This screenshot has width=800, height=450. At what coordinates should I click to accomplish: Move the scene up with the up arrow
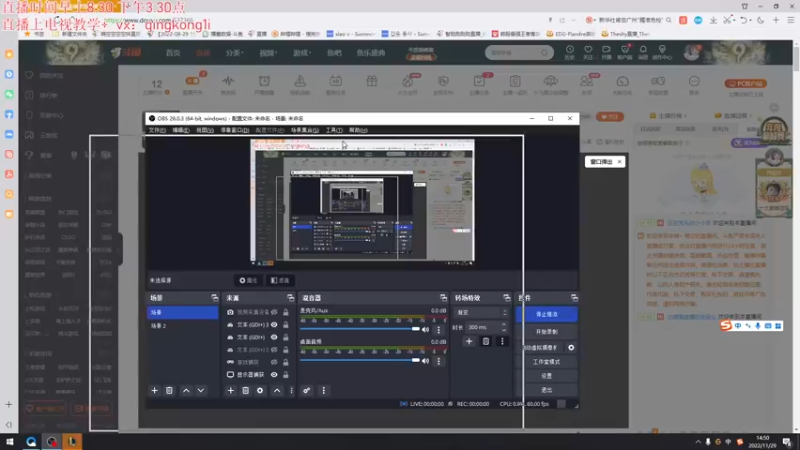click(186, 390)
